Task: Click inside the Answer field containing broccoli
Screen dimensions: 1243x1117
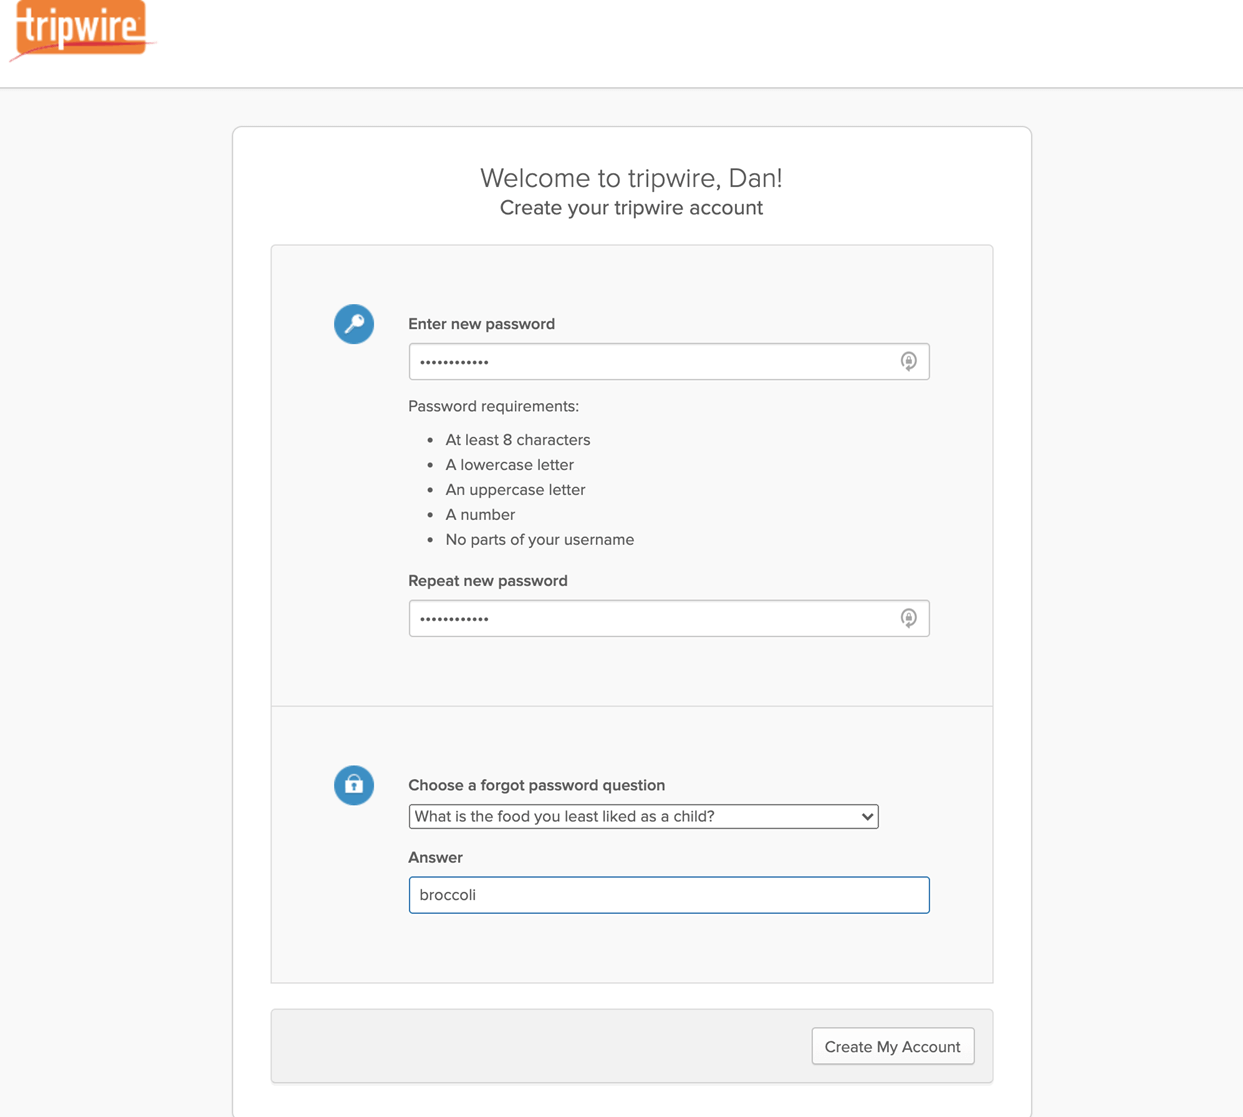Action: coord(669,895)
